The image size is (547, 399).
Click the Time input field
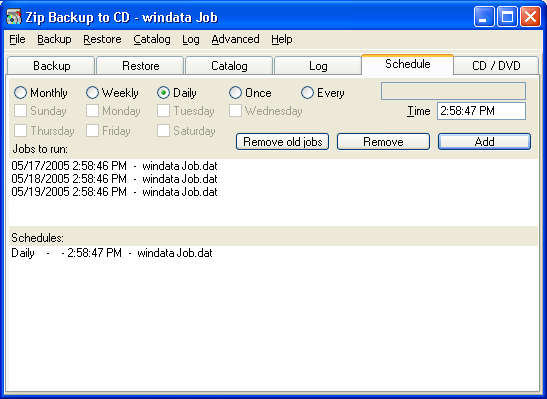tap(481, 111)
